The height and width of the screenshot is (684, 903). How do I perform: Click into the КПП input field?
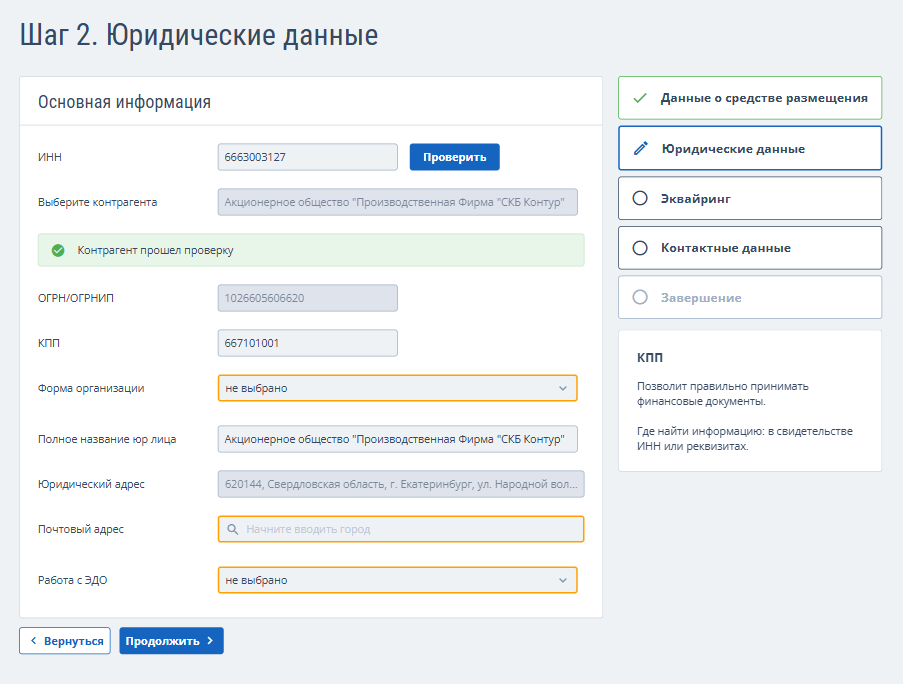click(x=307, y=343)
